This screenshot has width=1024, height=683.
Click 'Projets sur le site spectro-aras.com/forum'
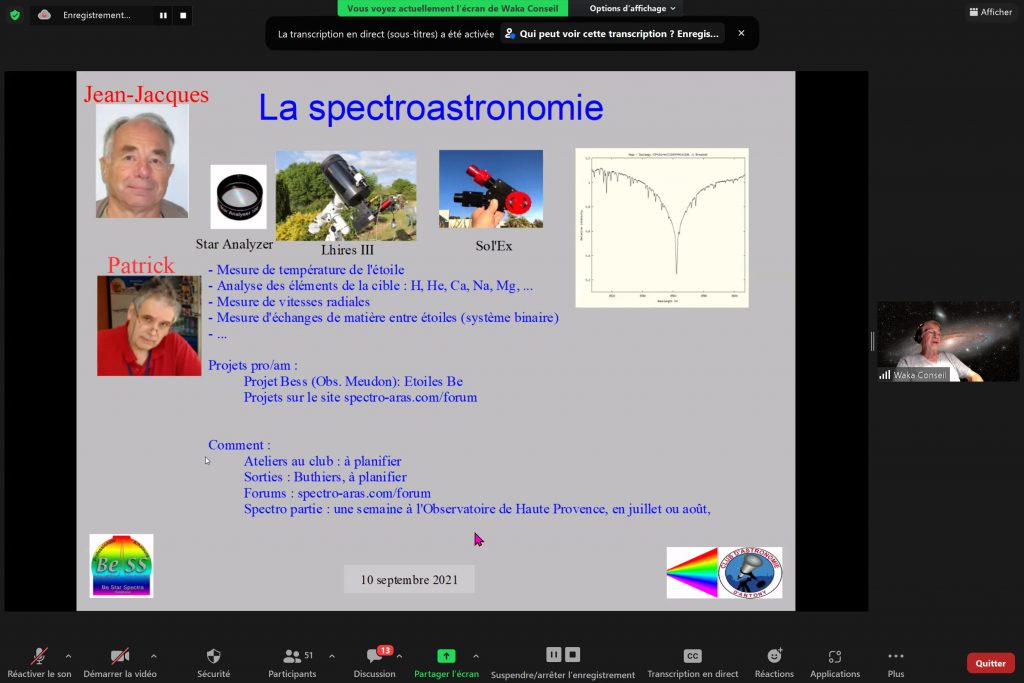coord(360,397)
